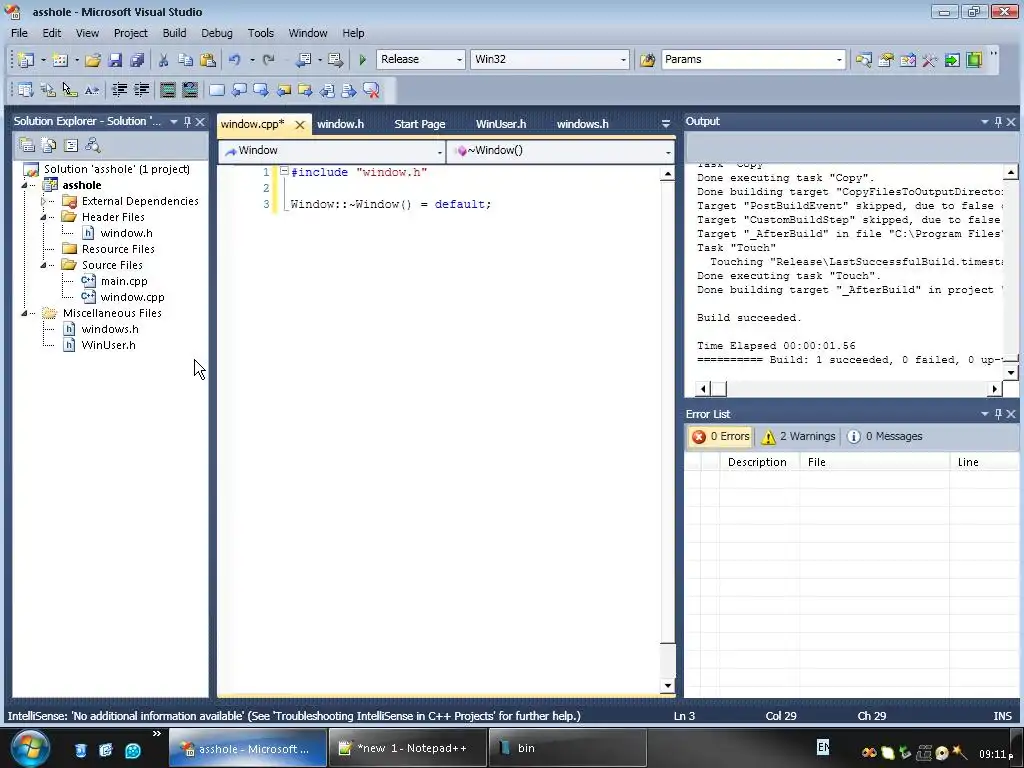Collapse the code outlining box on line 1
The image size is (1024, 768).
click(284, 171)
